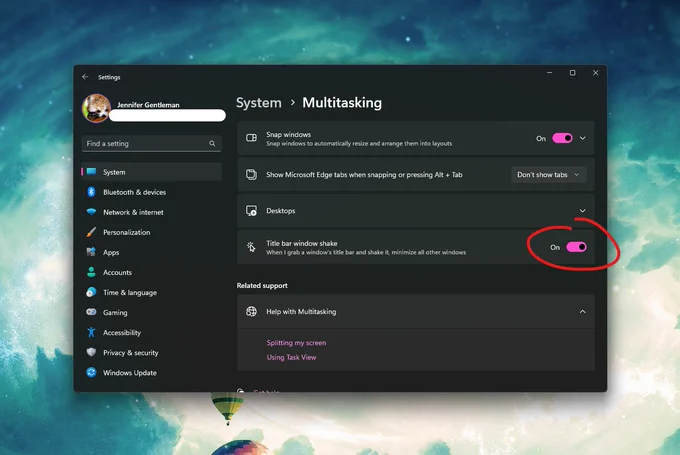The height and width of the screenshot is (455, 680).
Task: Click the Title bar window shake icon
Action: coord(252,247)
